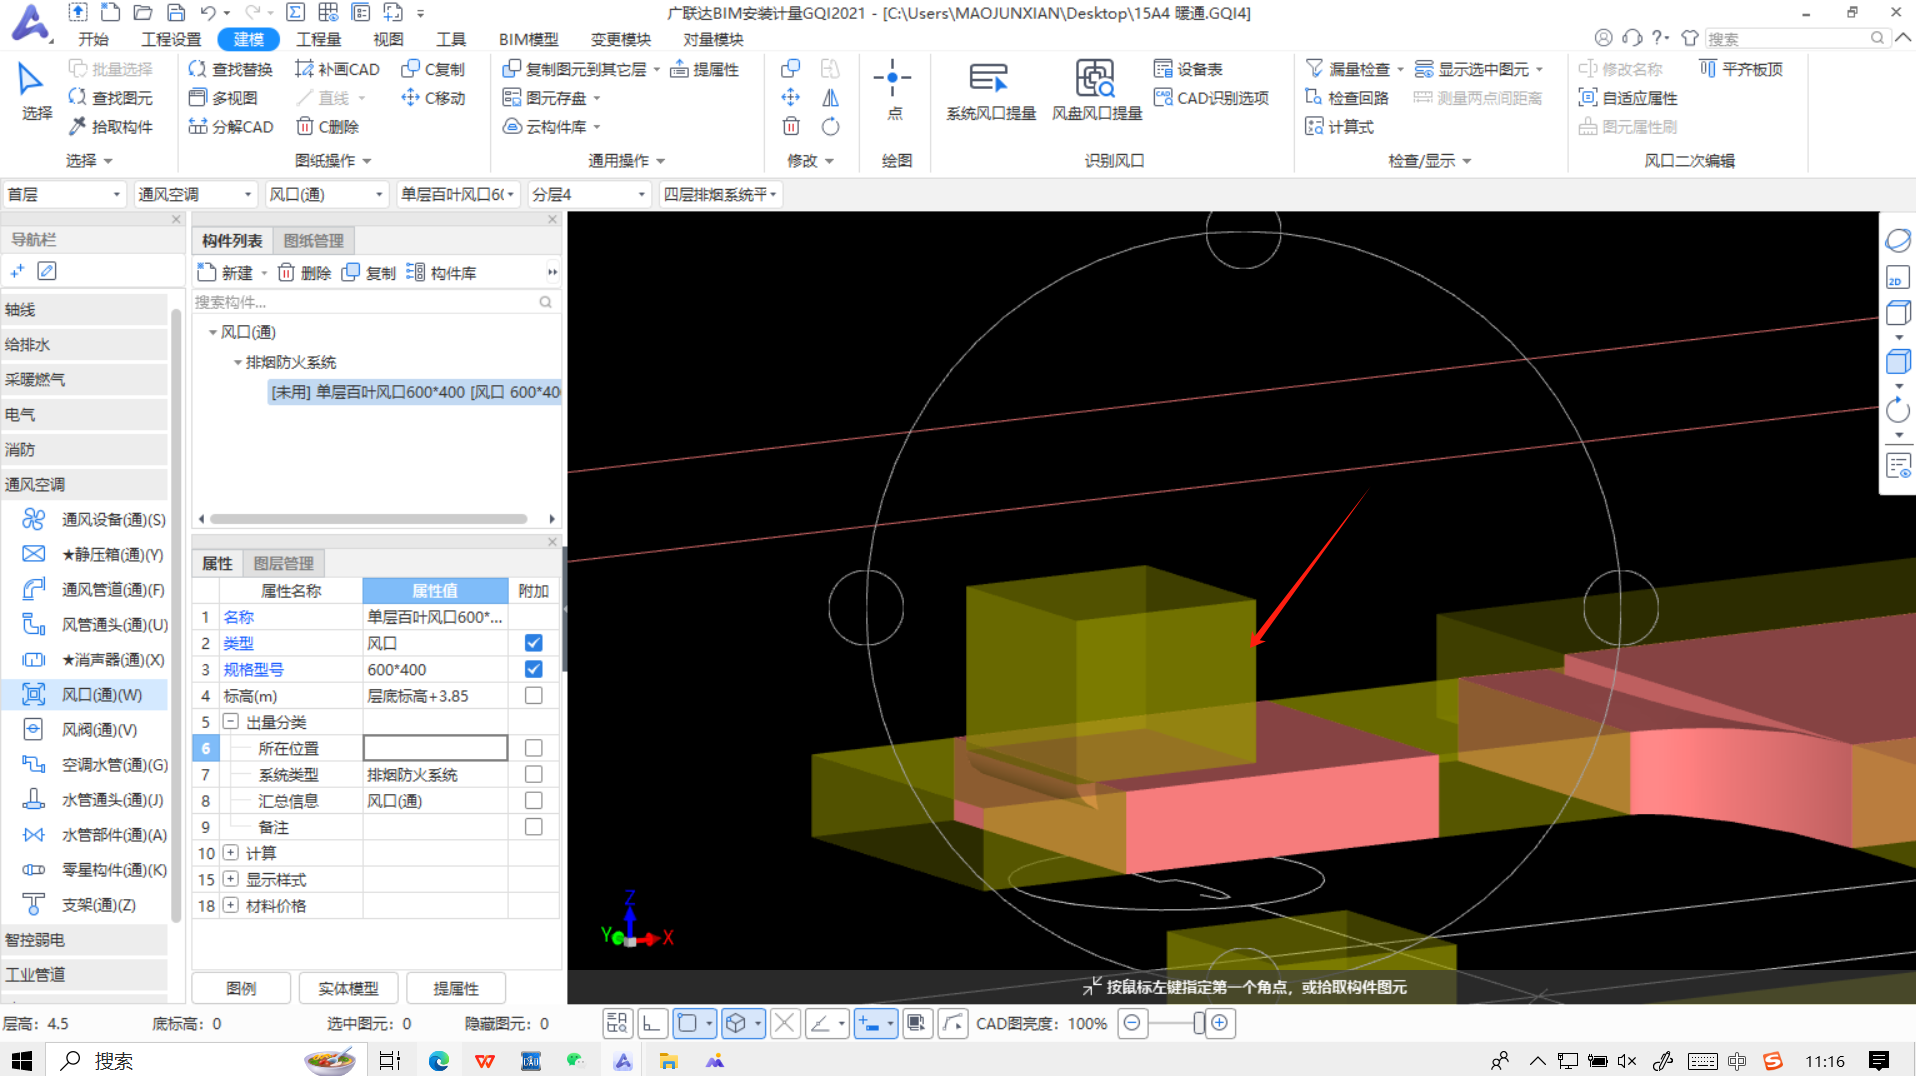
Task: Expand the 显示样式 property group
Action: (231, 879)
